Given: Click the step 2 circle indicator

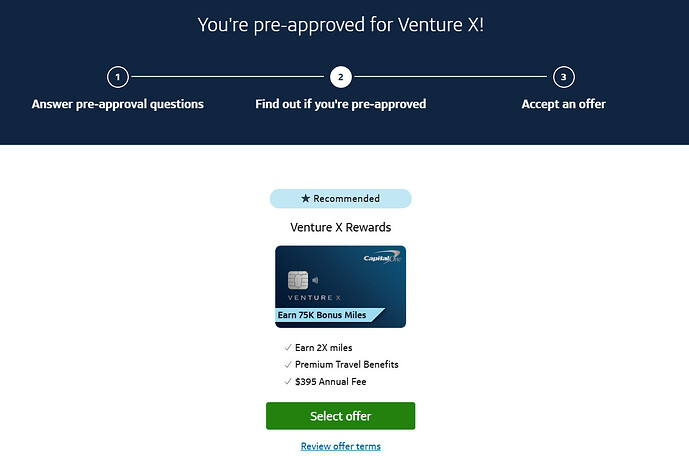Looking at the screenshot, I should 341,77.
